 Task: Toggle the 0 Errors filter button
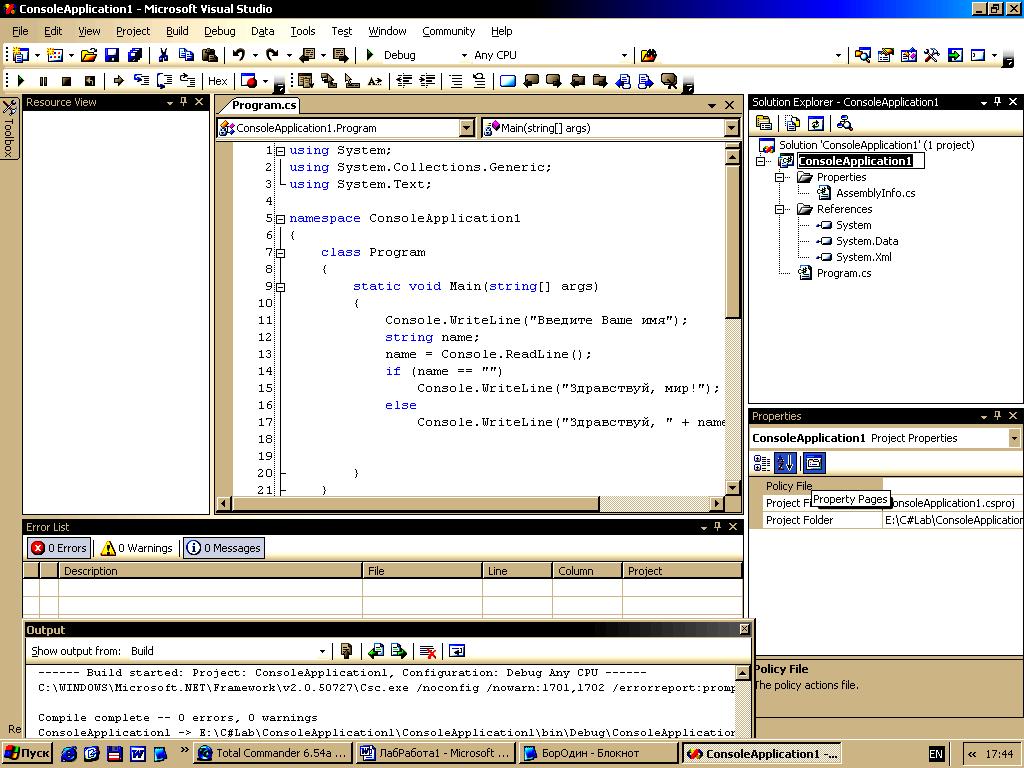59,548
